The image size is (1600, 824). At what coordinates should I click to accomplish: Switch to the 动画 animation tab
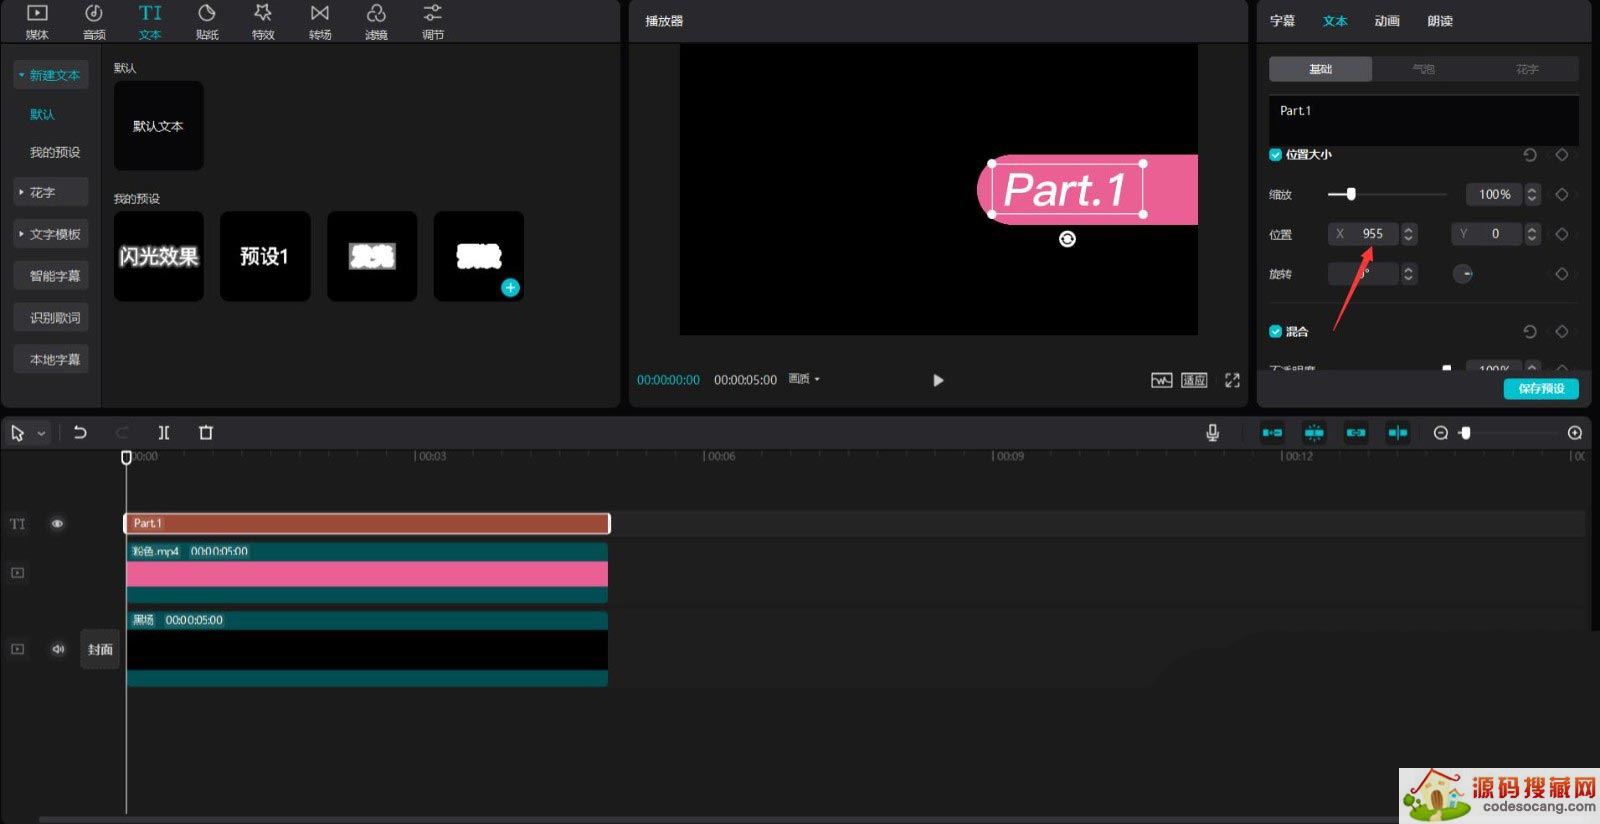pos(1387,21)
